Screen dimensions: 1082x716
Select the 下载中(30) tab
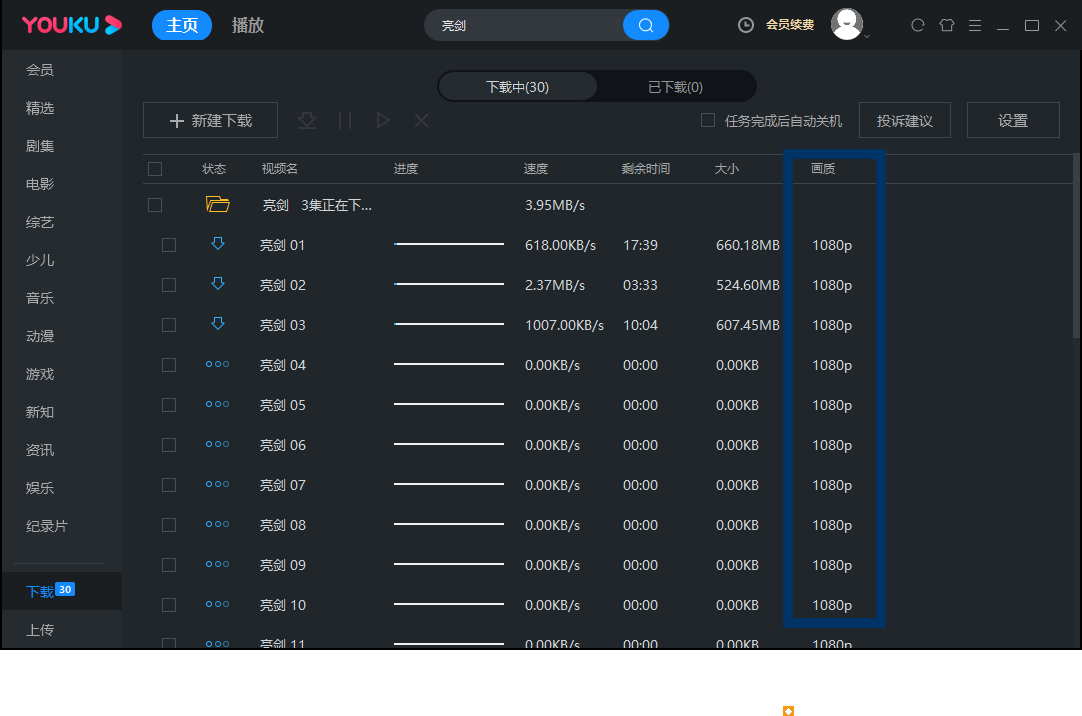tap(518, 87)
